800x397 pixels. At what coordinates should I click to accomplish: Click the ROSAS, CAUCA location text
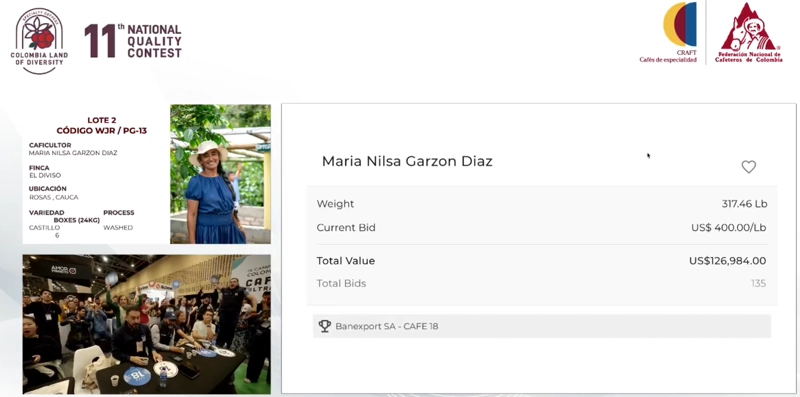click(x=54, y=197)
